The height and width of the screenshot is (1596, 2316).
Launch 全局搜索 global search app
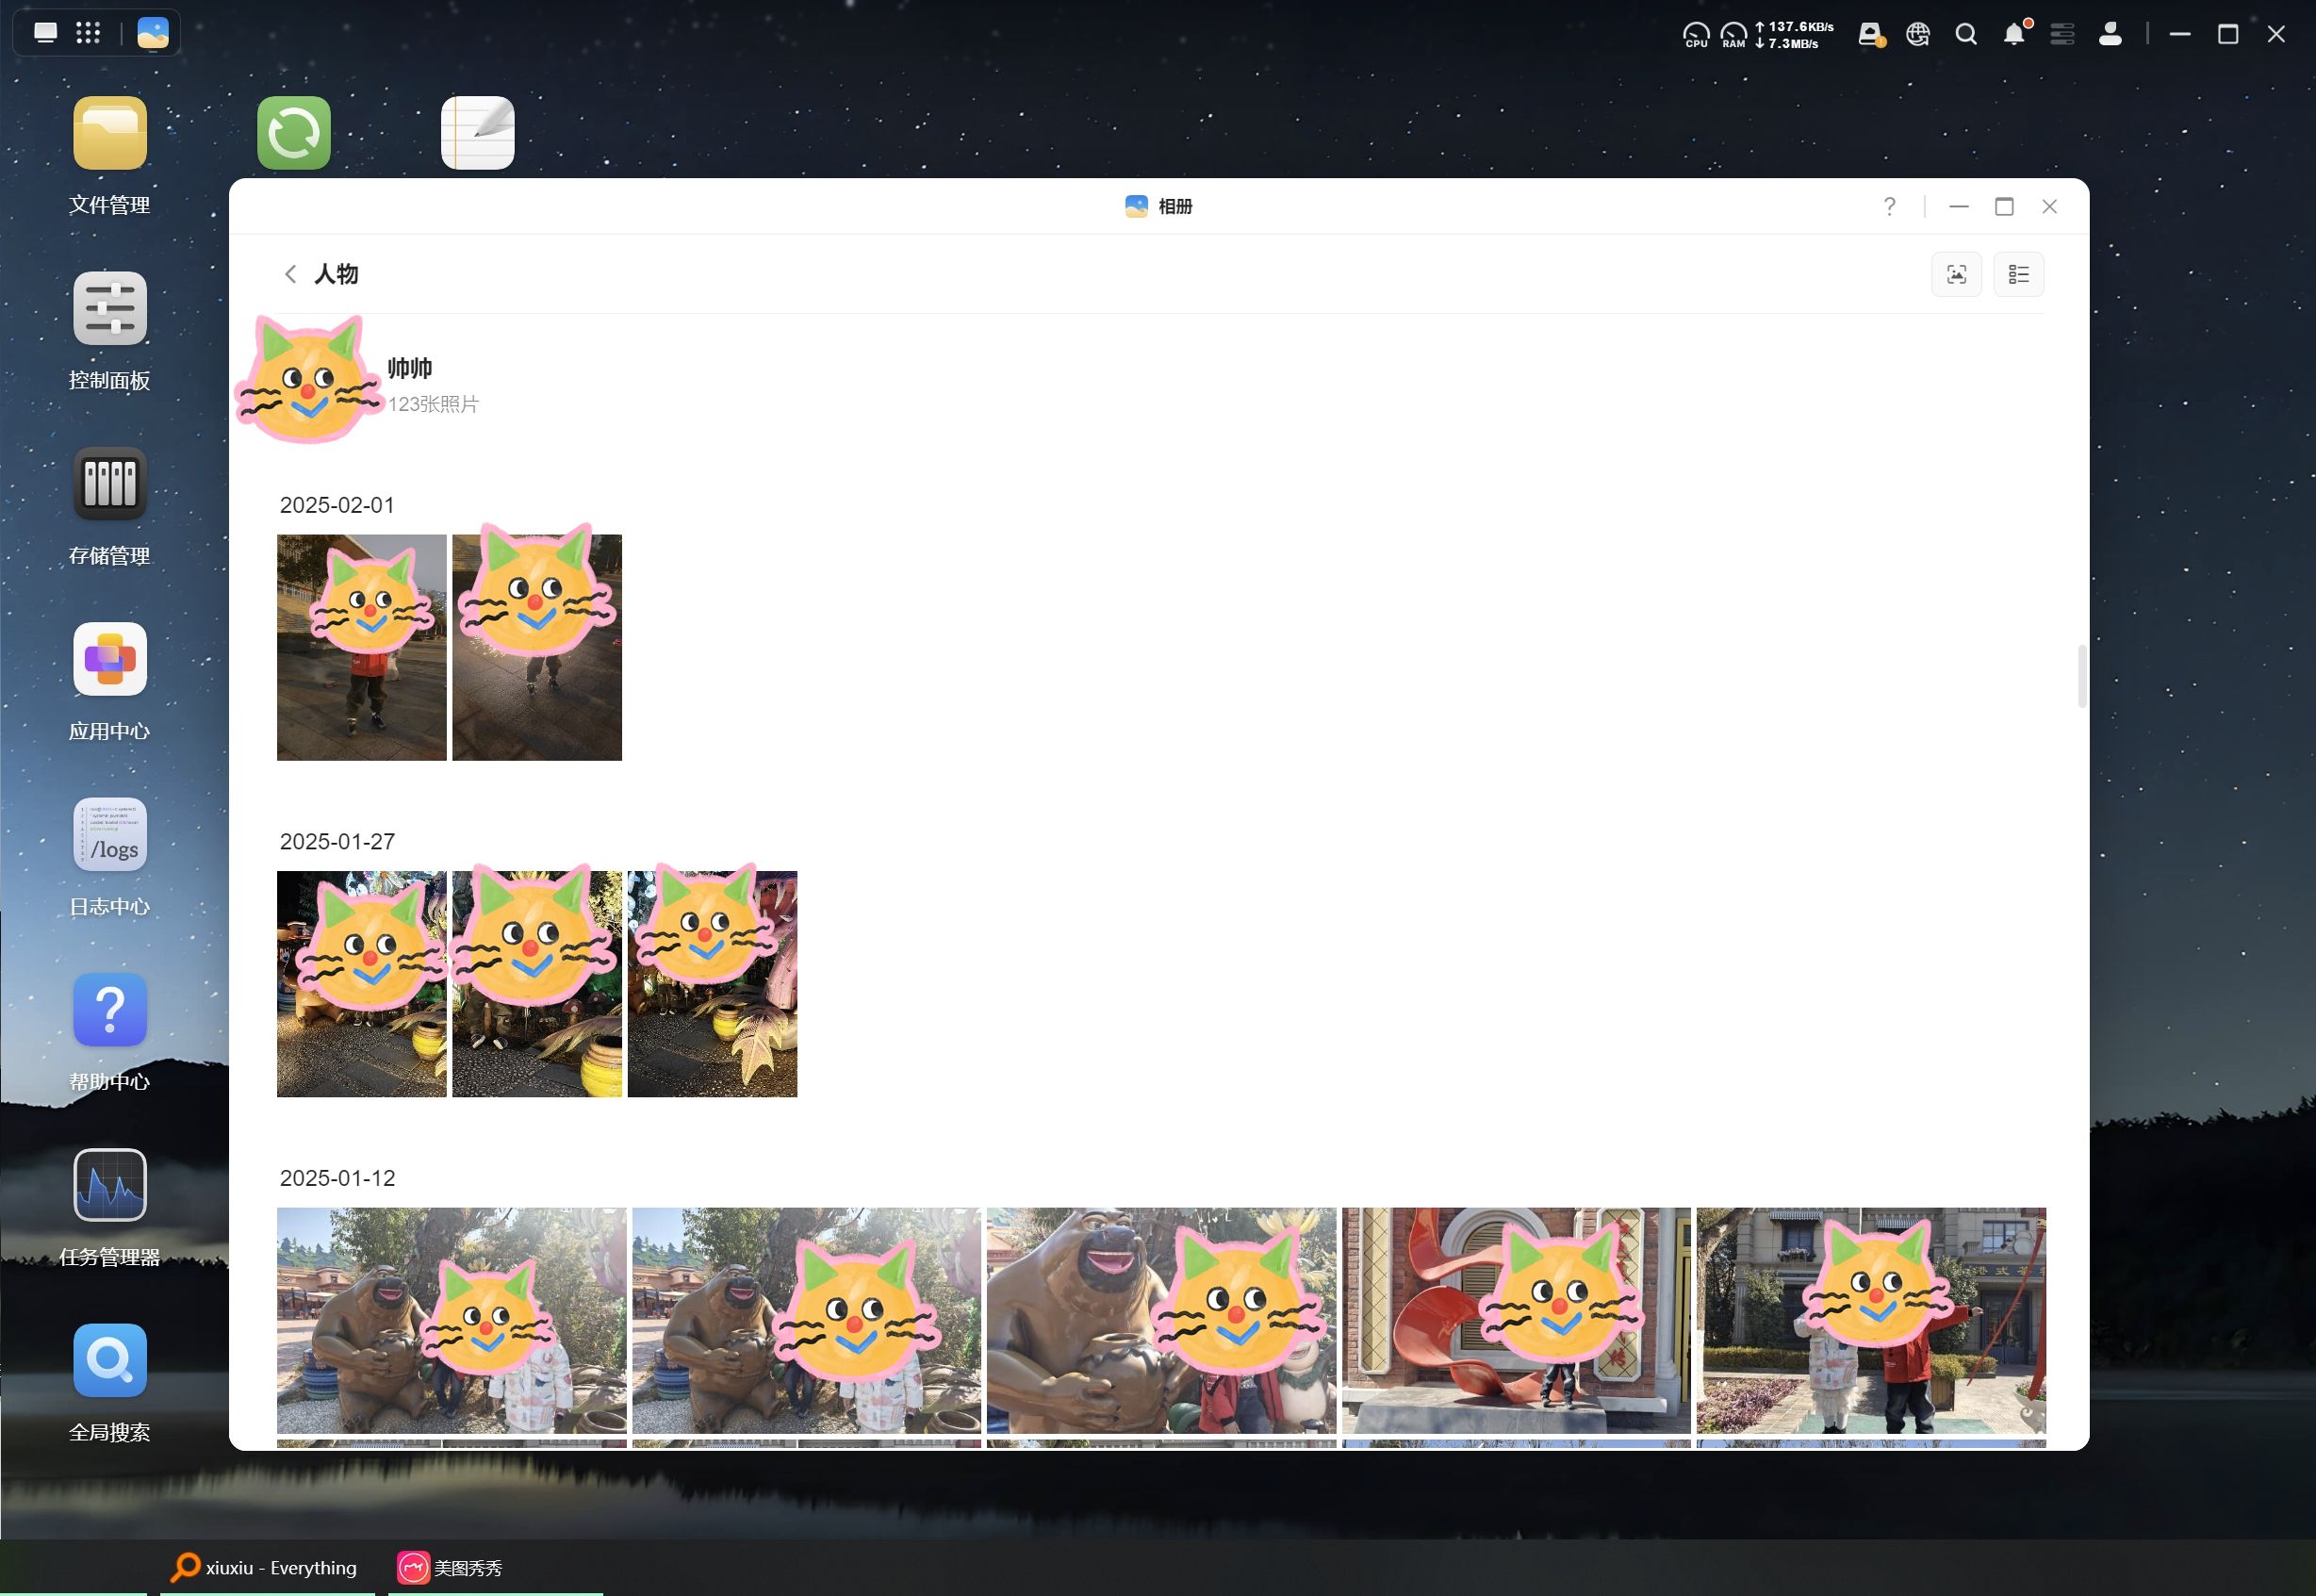pos(110,1361)
